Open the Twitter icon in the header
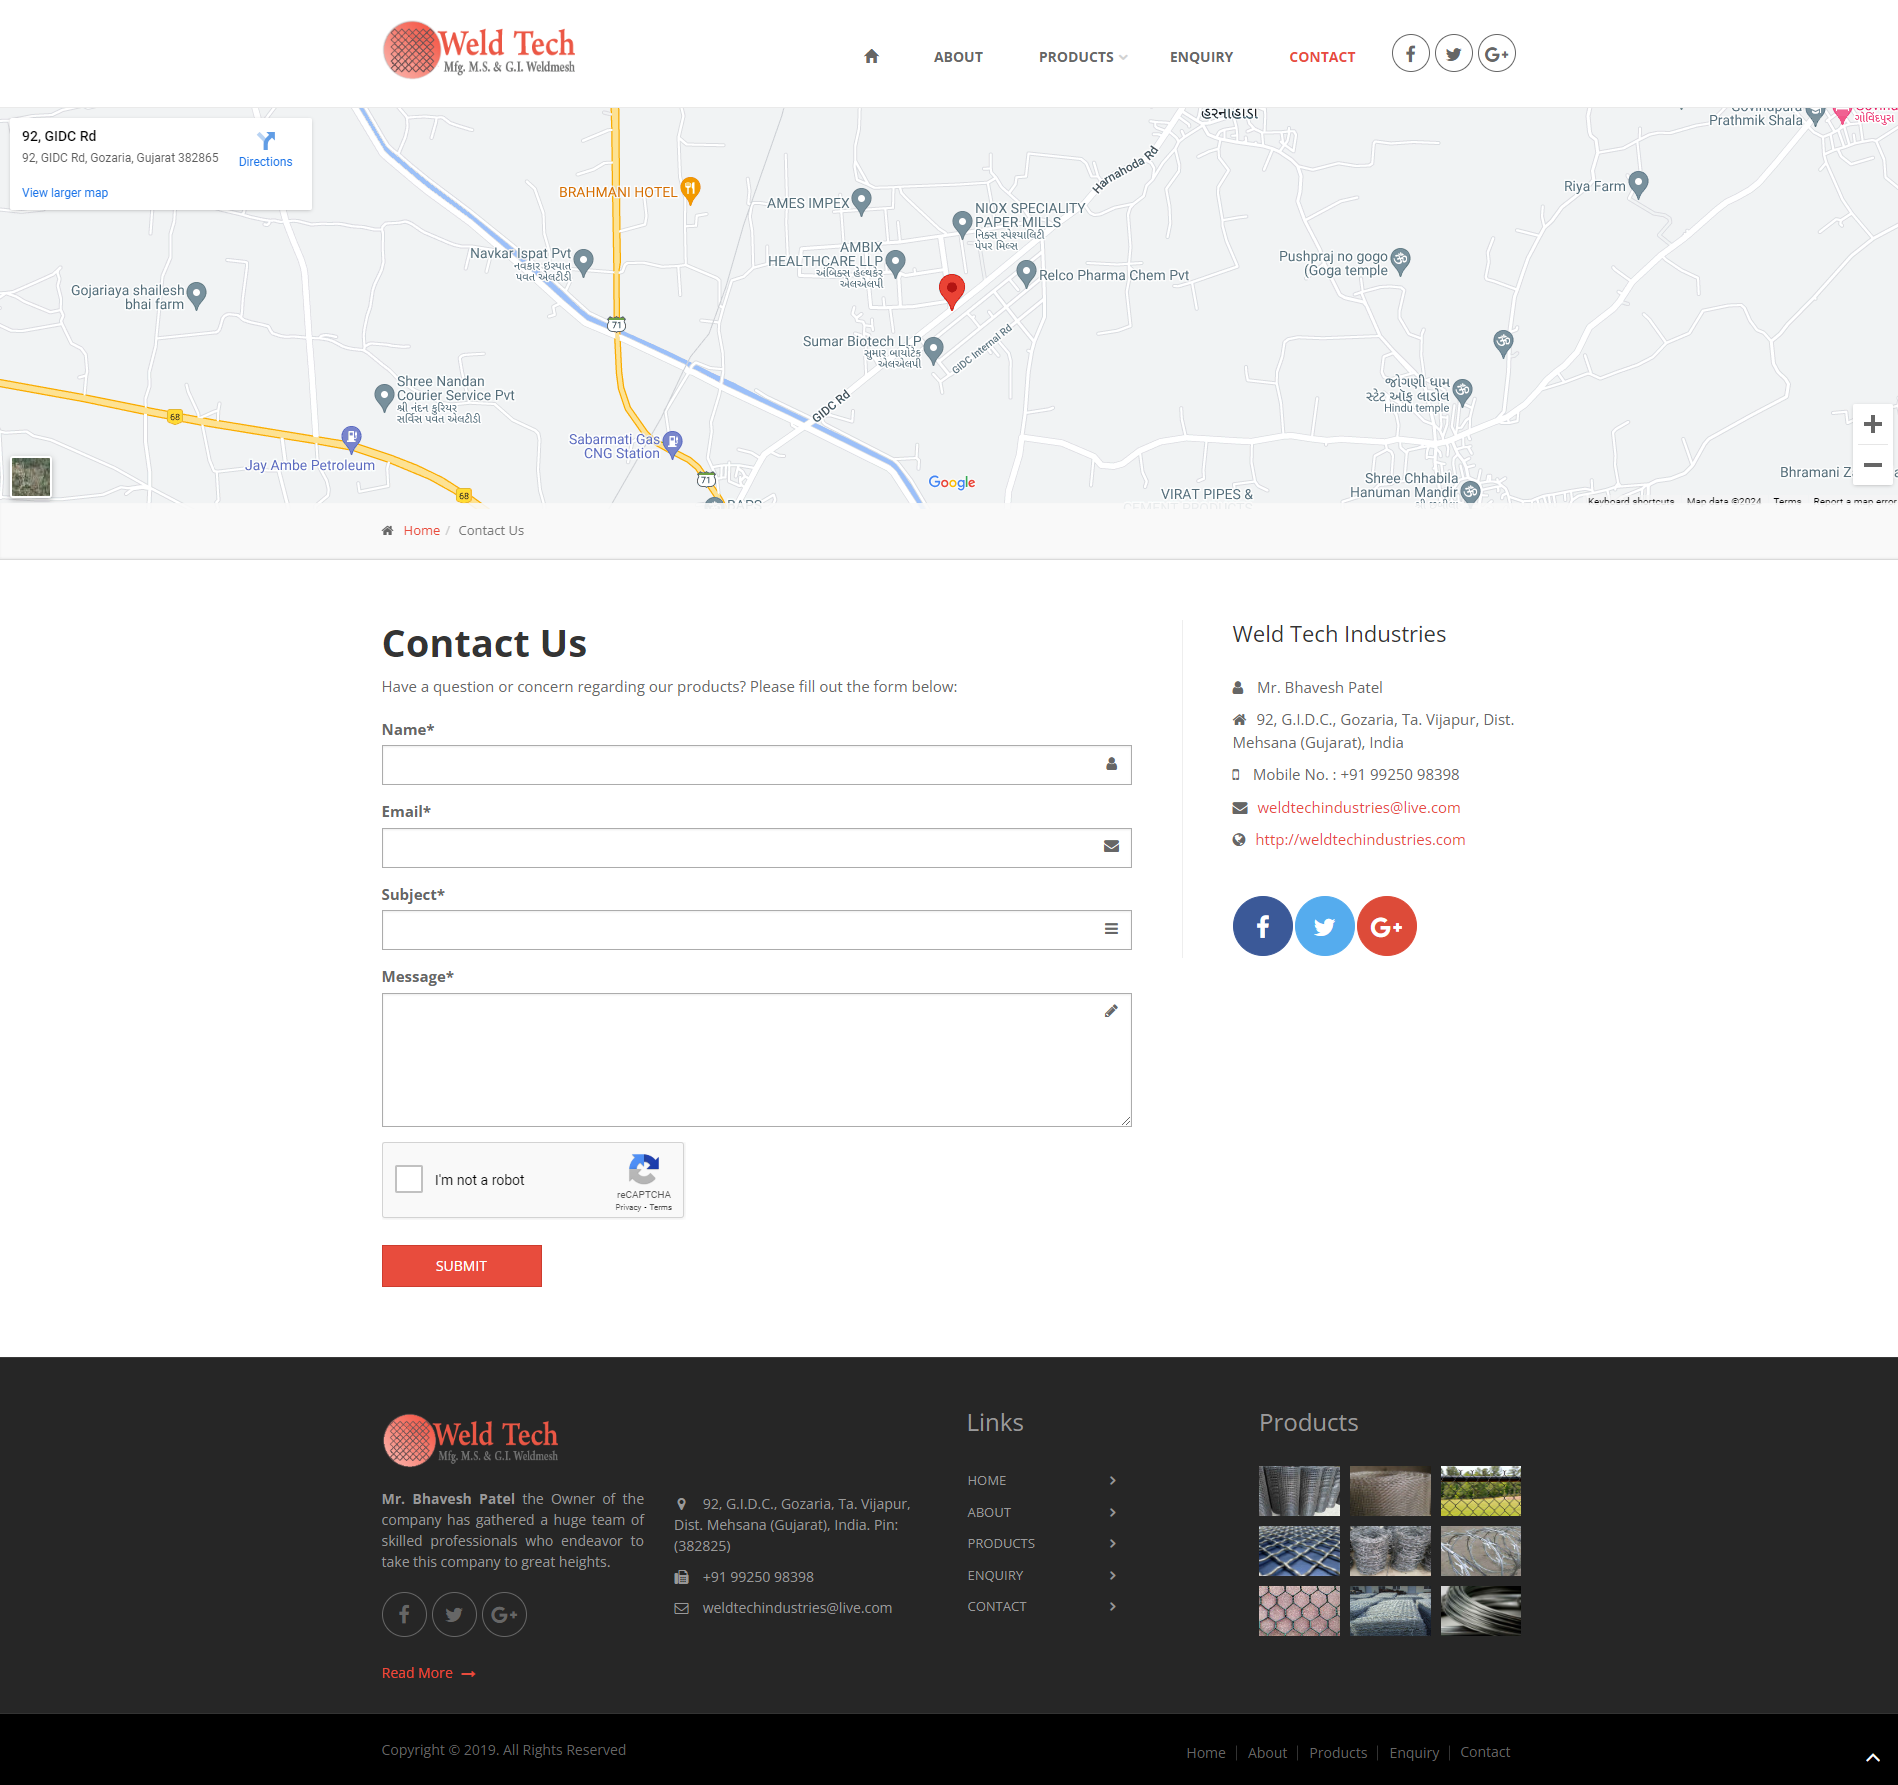The image size is (1898, 1785). point(1453,53)
